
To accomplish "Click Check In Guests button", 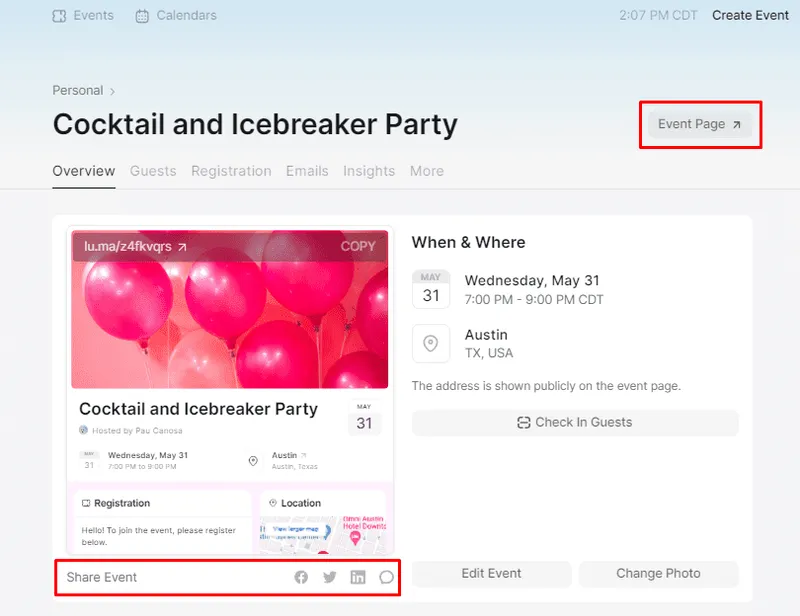I will pyautogui.click(x=575, y=423).
